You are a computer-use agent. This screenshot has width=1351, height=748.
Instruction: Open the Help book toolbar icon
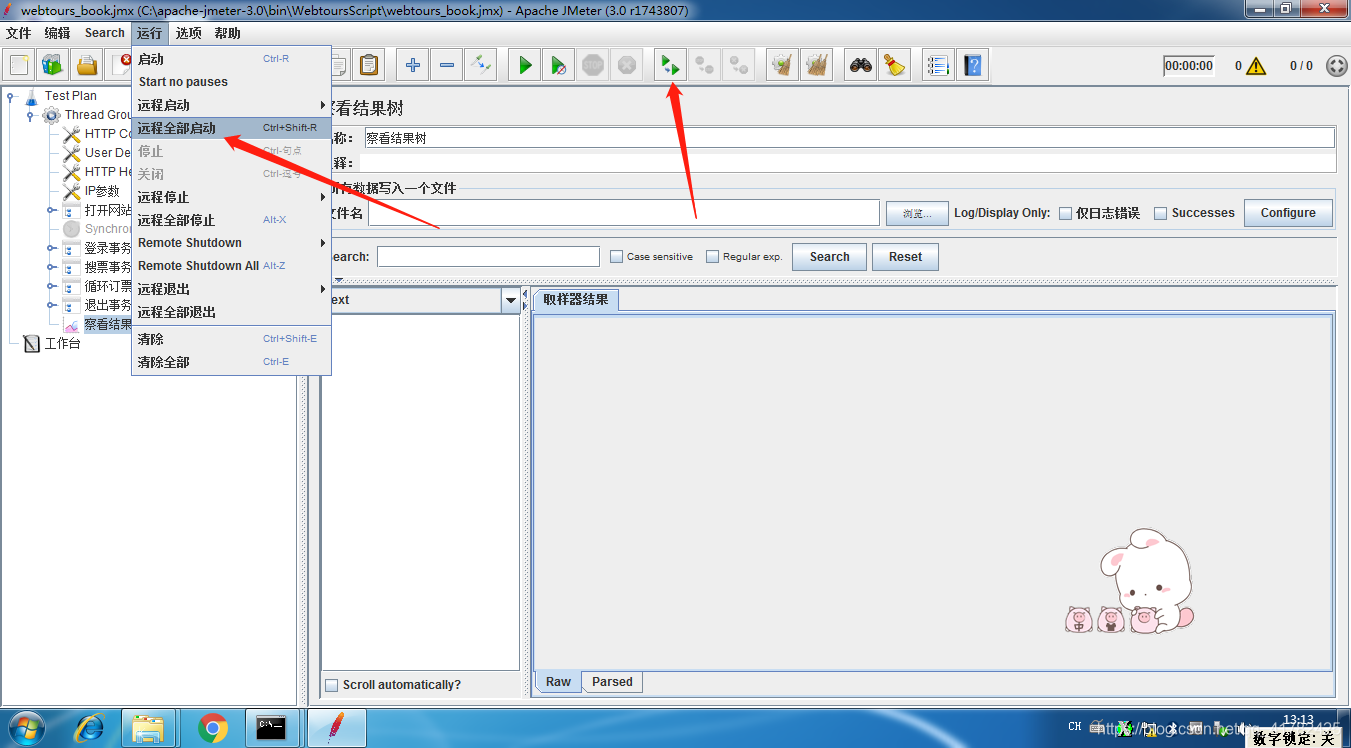[972, 66]
